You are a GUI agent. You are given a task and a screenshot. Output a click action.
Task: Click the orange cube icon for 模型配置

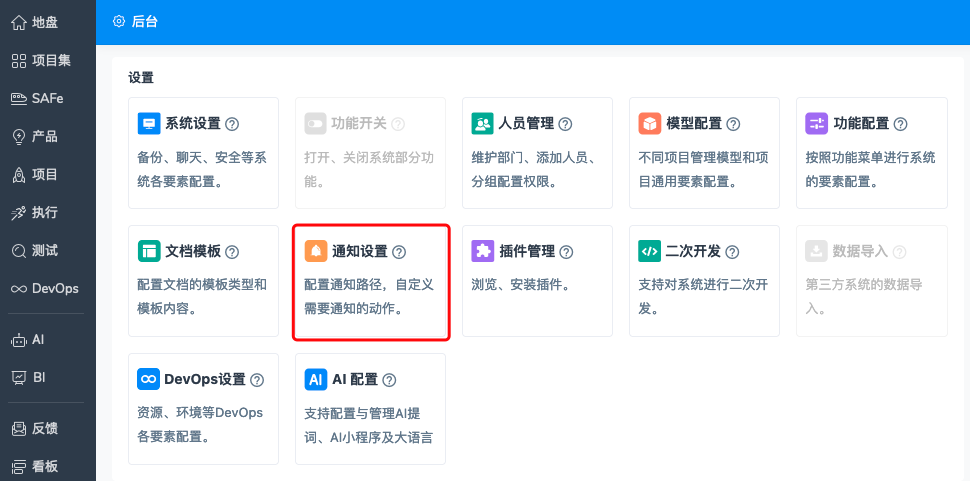click(650, 124)
